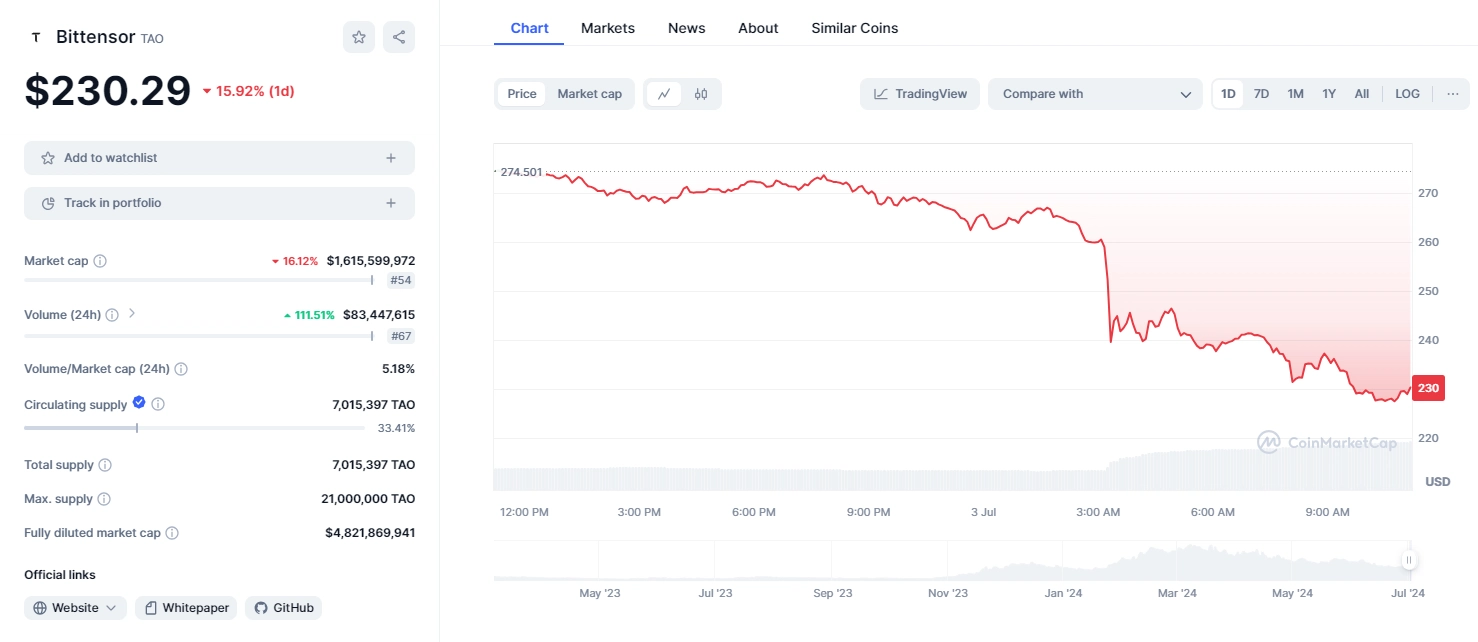
Task: Click the info icon next to Volume (24h)
Action: click(112, 315)
